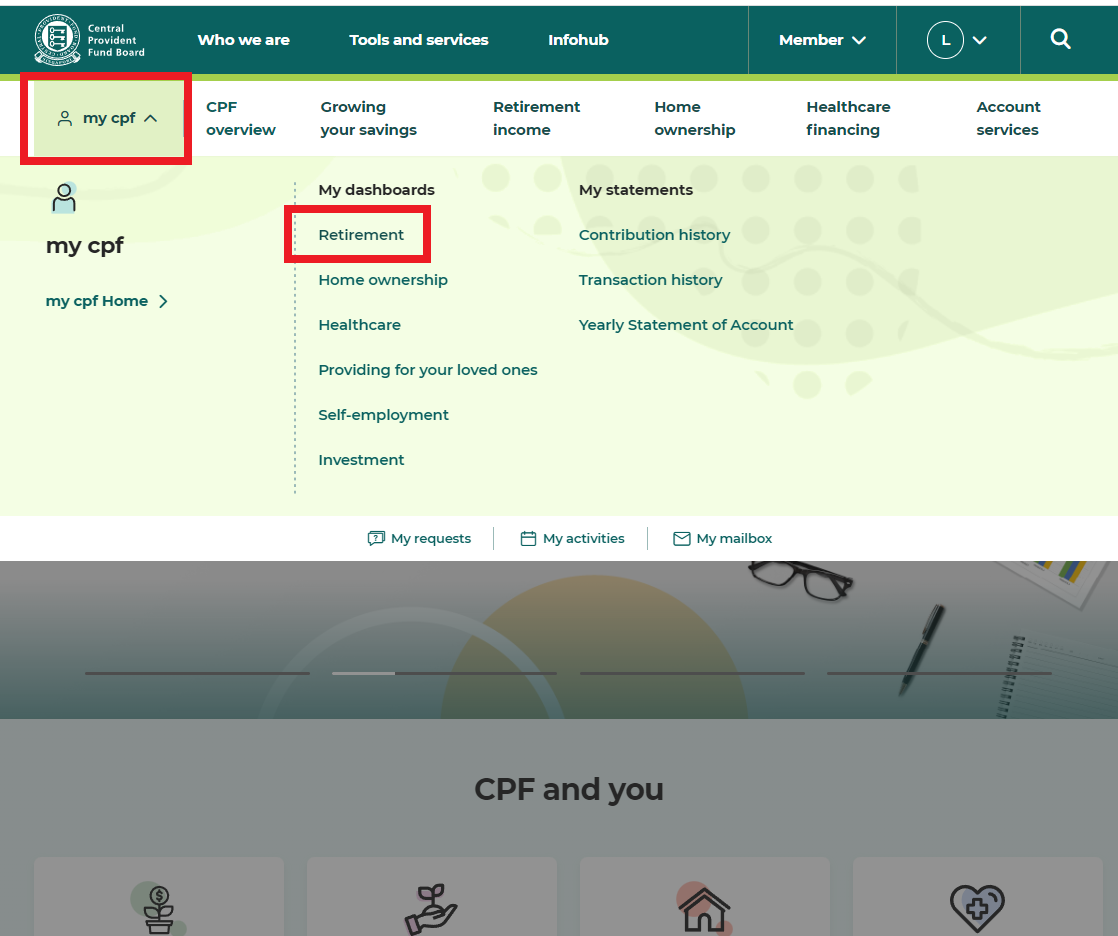Click the hand holding plant icon
The height and width of the screenshot is (936, 1118).
(431, 907)
